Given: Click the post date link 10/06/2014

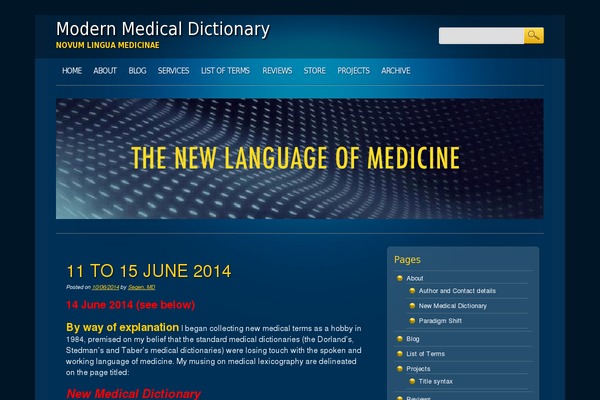Looking at the screenshot, I should (106, 287).
